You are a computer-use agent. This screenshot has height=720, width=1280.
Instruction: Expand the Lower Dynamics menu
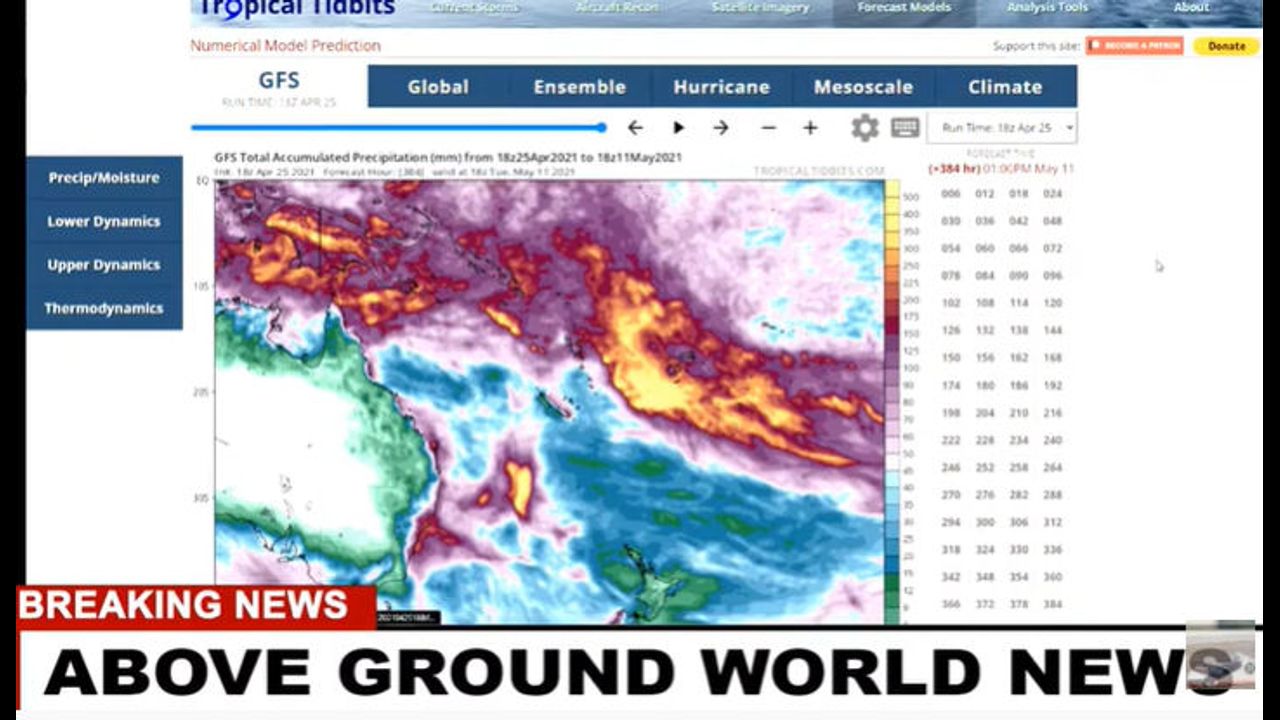(x=104, y=222)
